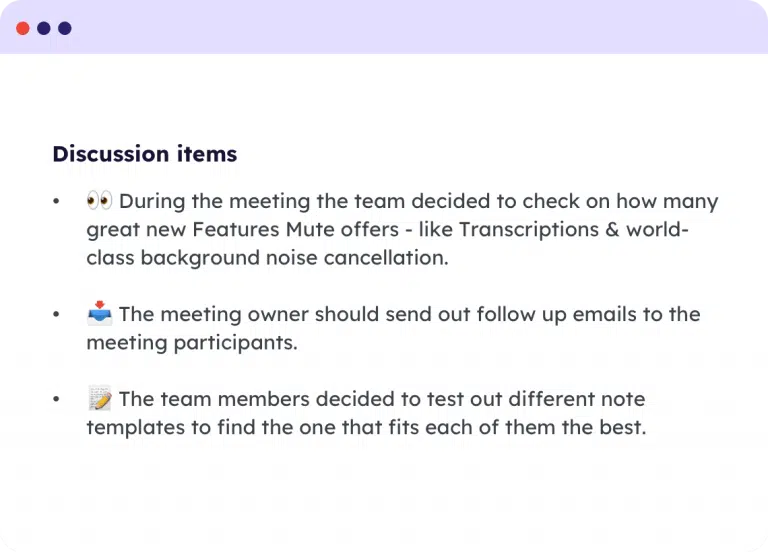Click the eyes emoji icon
The image size is (768, 552).
tap(99, 201)
